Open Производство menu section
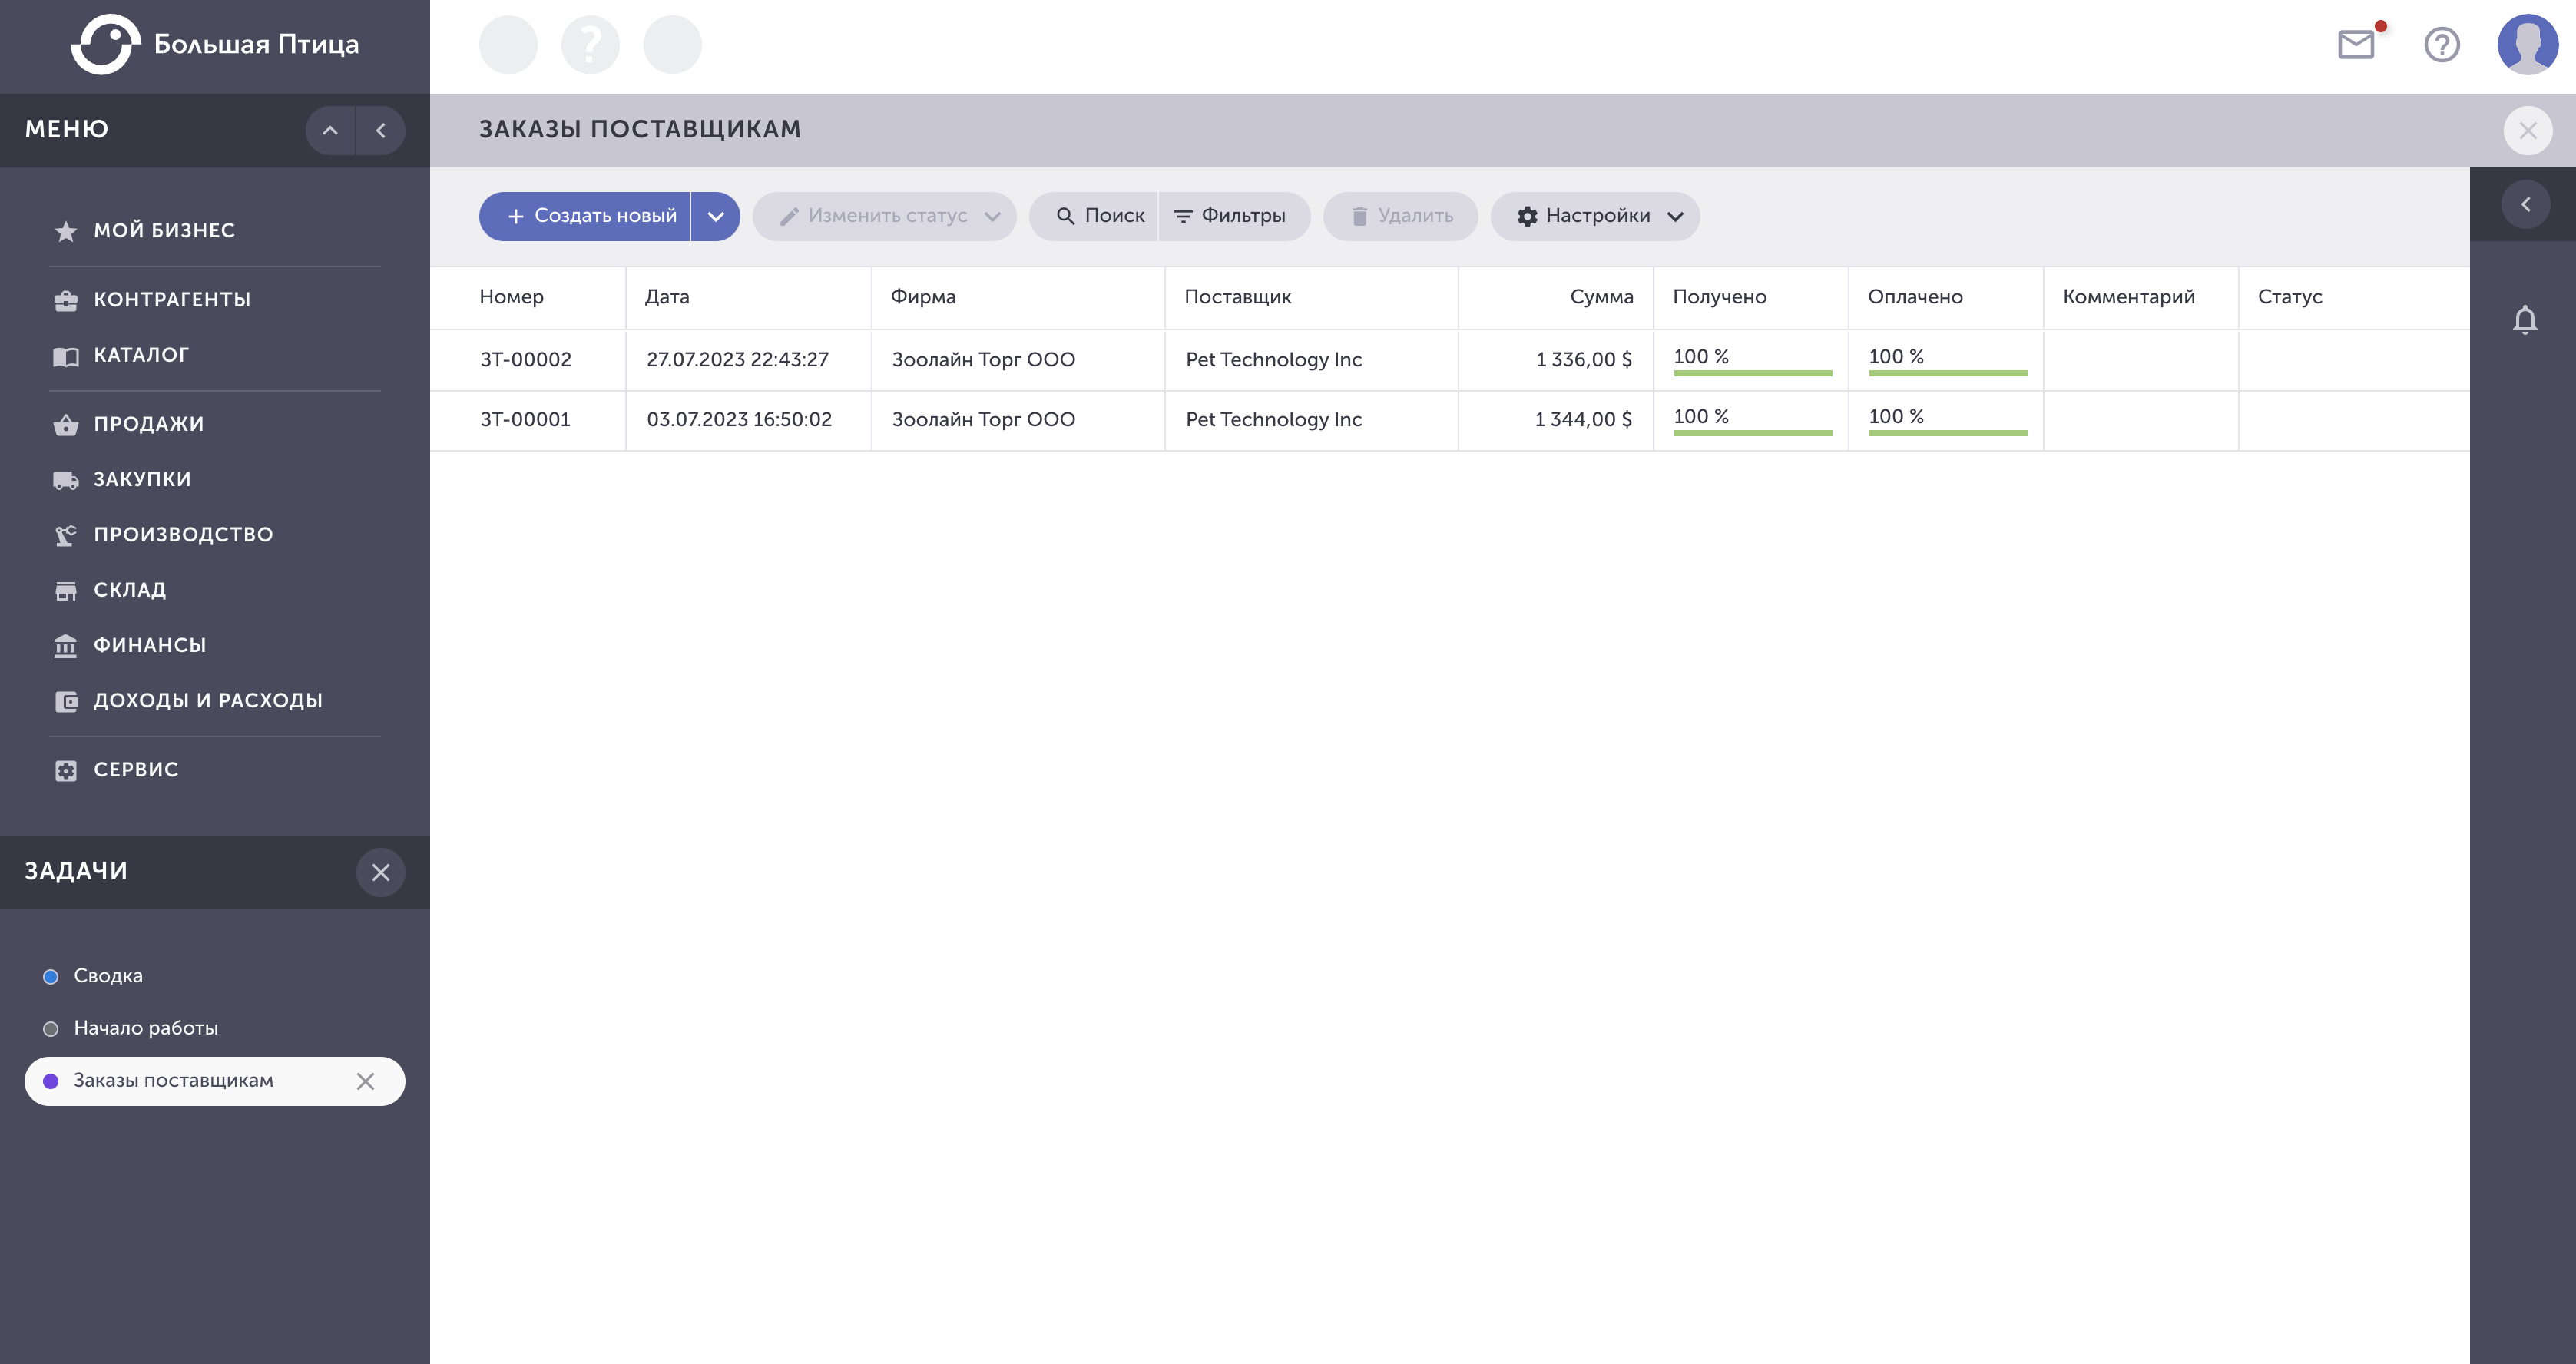 coord(183,535)
